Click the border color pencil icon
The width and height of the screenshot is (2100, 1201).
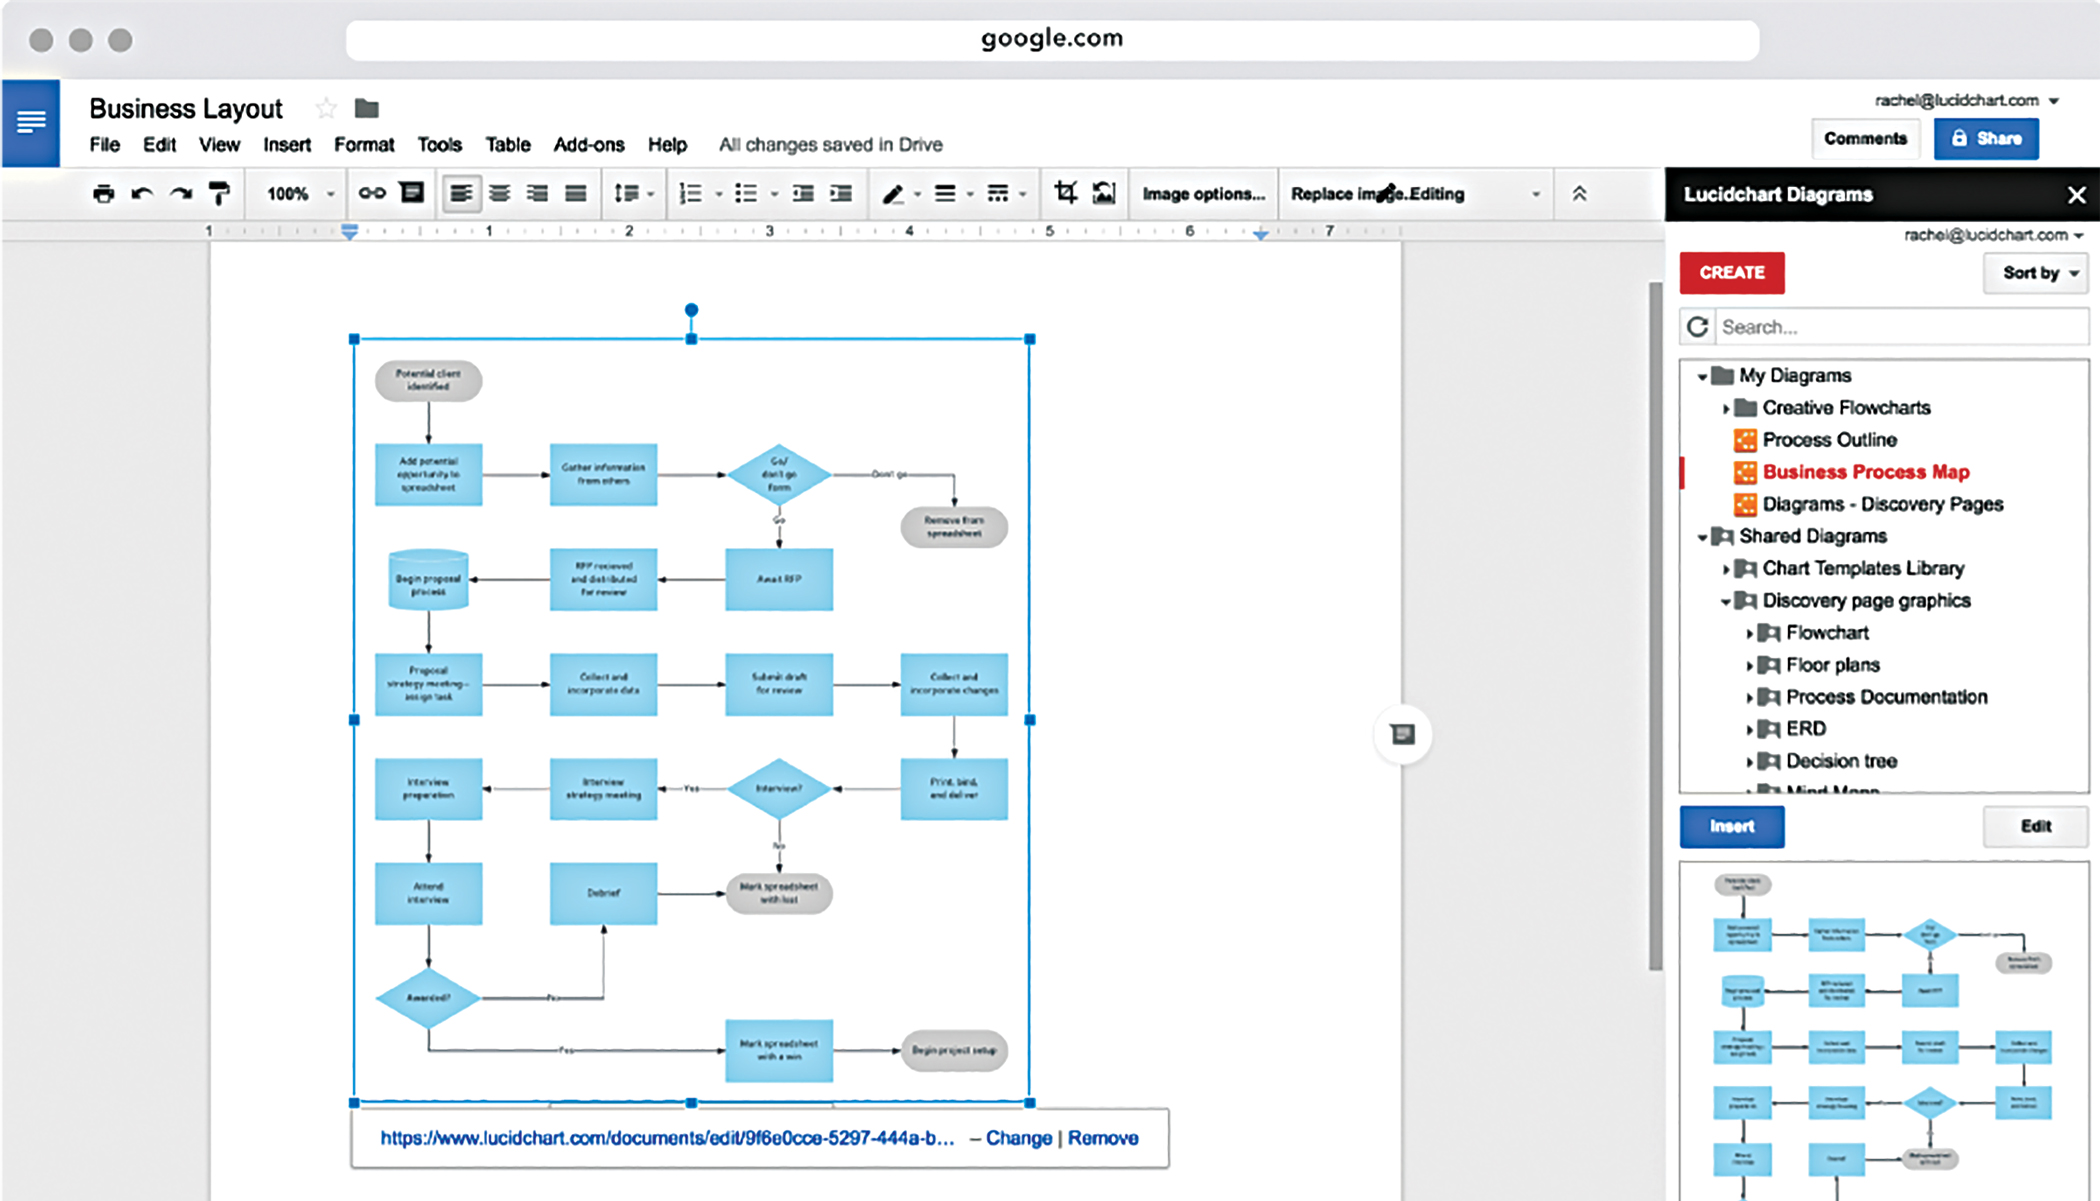(x=893, y=194)
